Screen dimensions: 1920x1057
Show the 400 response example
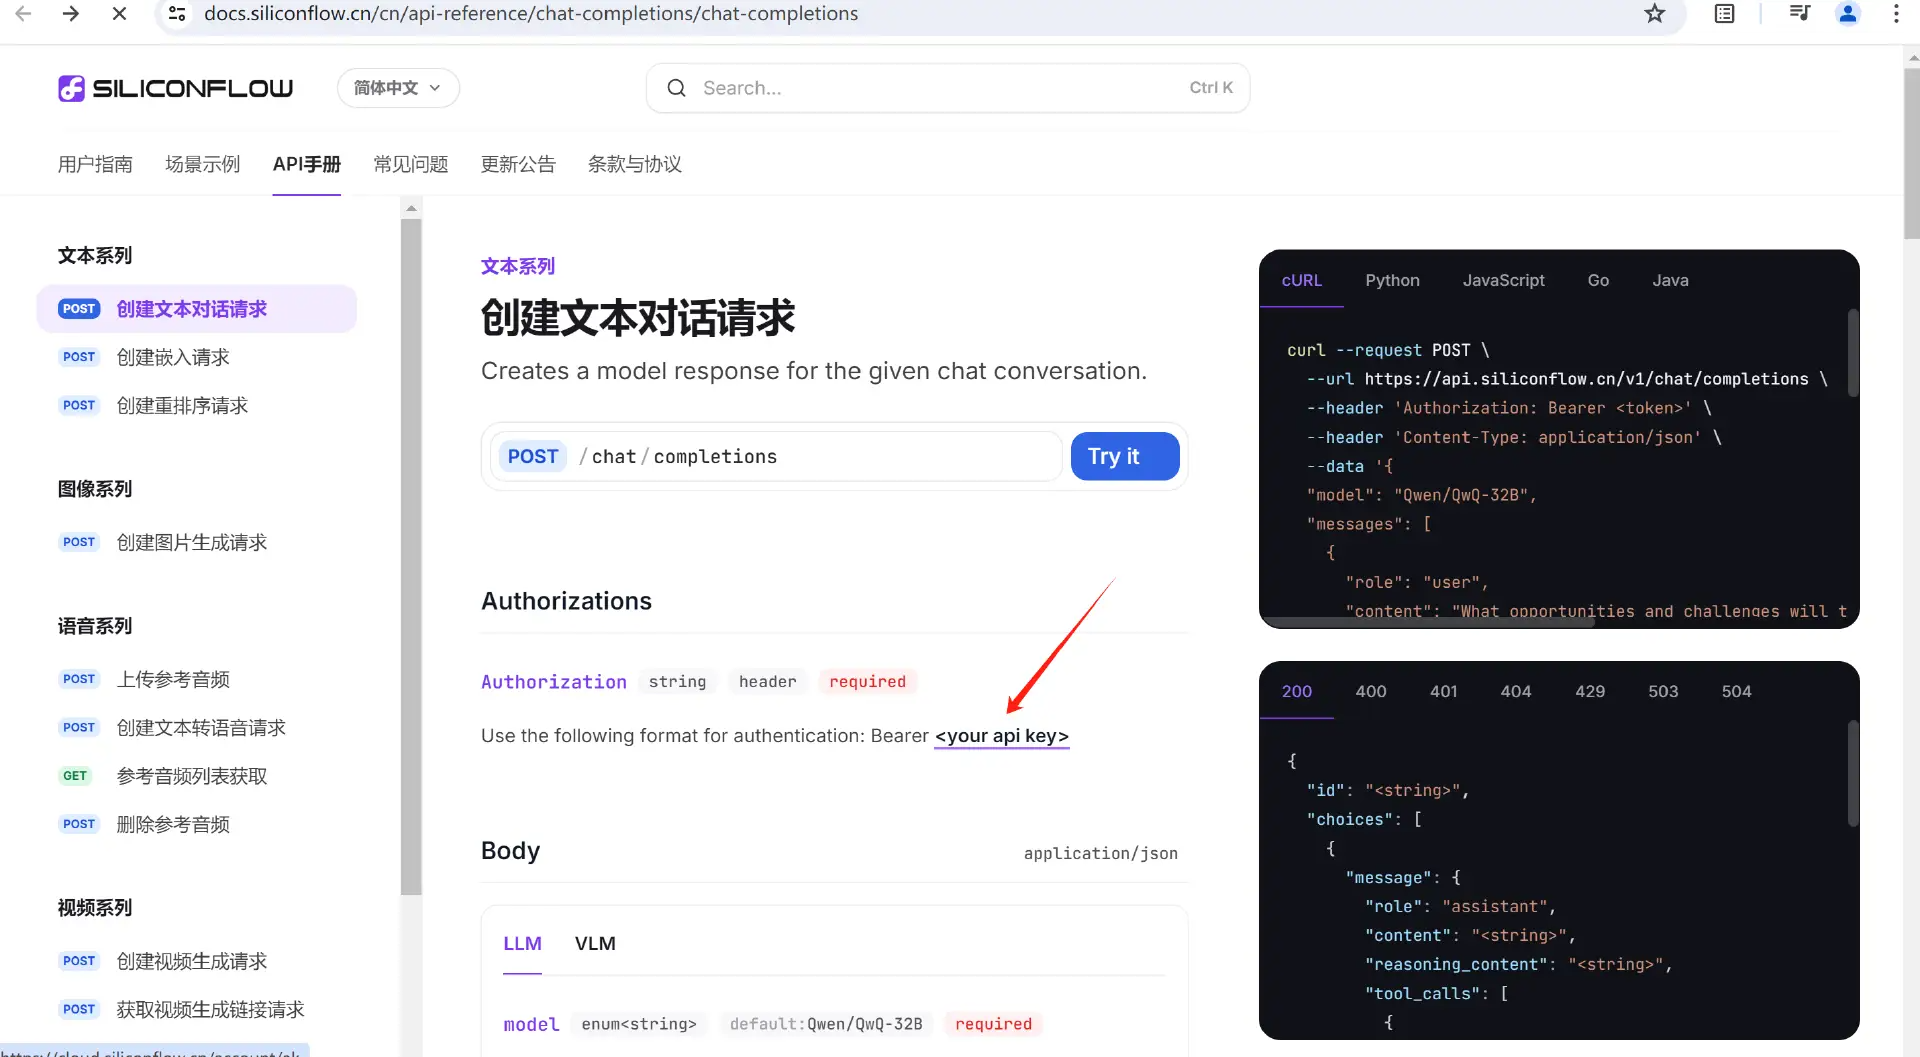pyautogui.click(x=1371, y=691)
